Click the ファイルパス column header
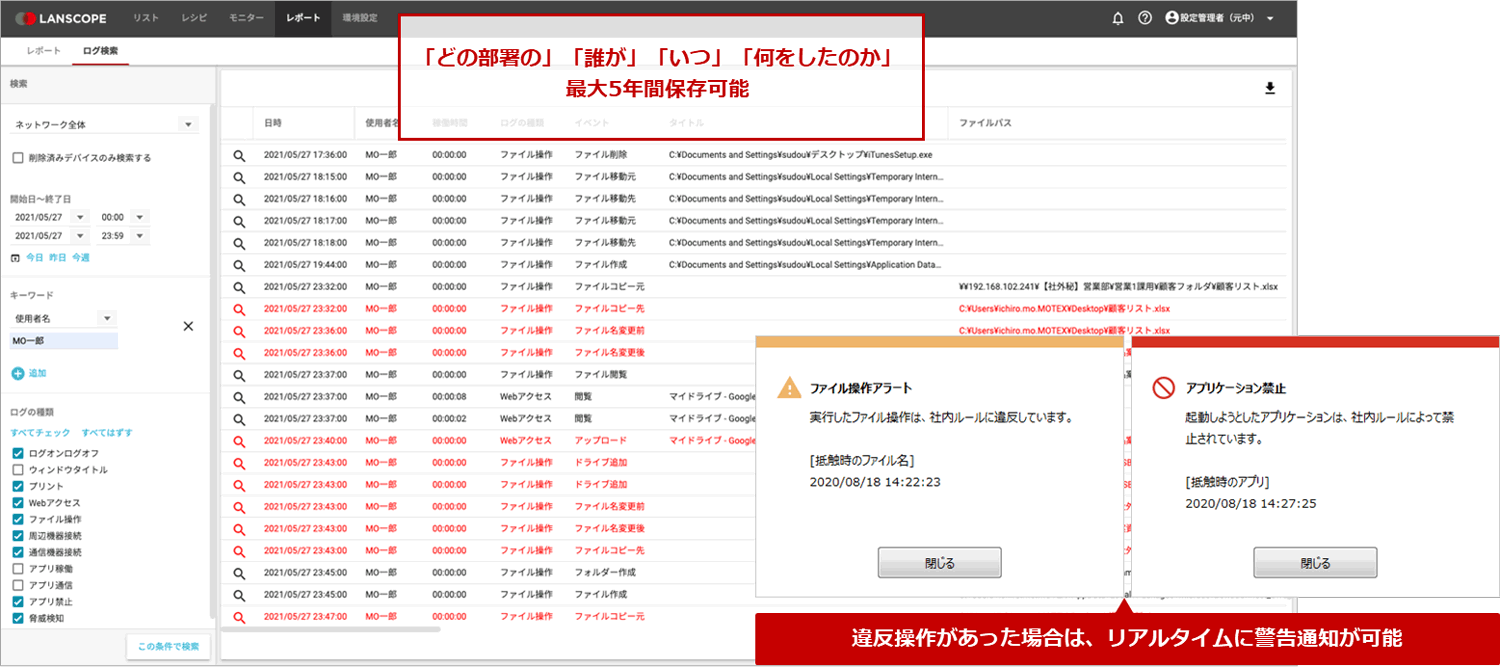1500x667 pixels. [x=985, y=122]
